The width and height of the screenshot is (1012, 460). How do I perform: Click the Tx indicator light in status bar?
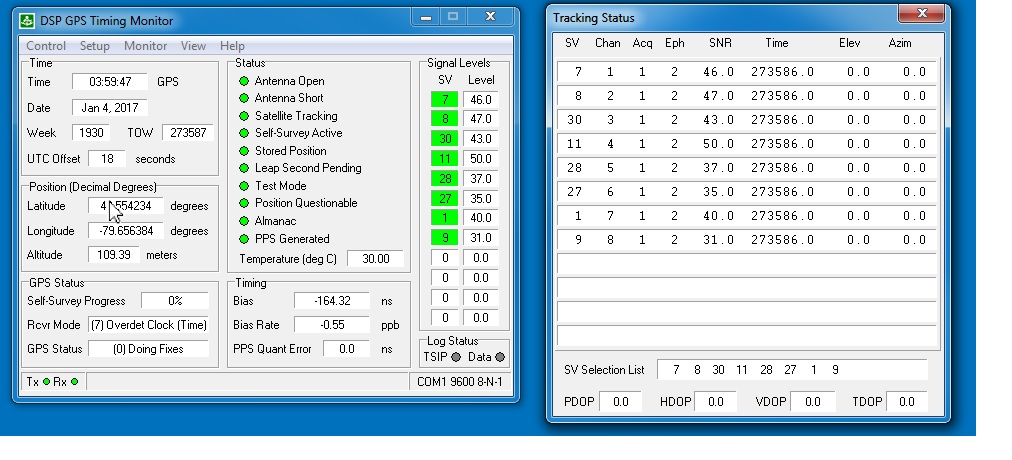pos(47,382)
